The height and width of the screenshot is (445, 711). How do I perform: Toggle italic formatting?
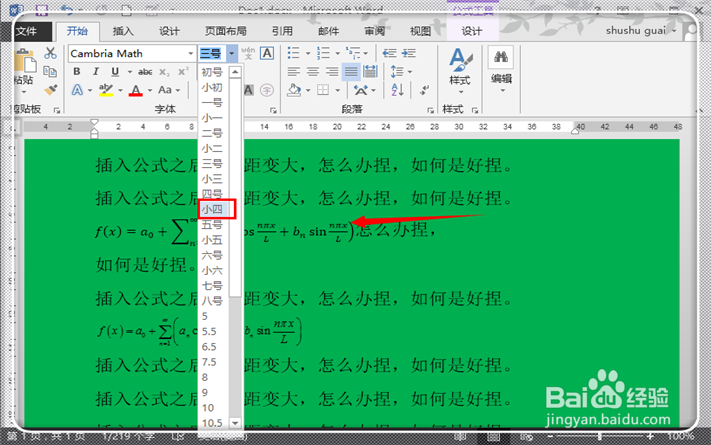pos(96,71)
